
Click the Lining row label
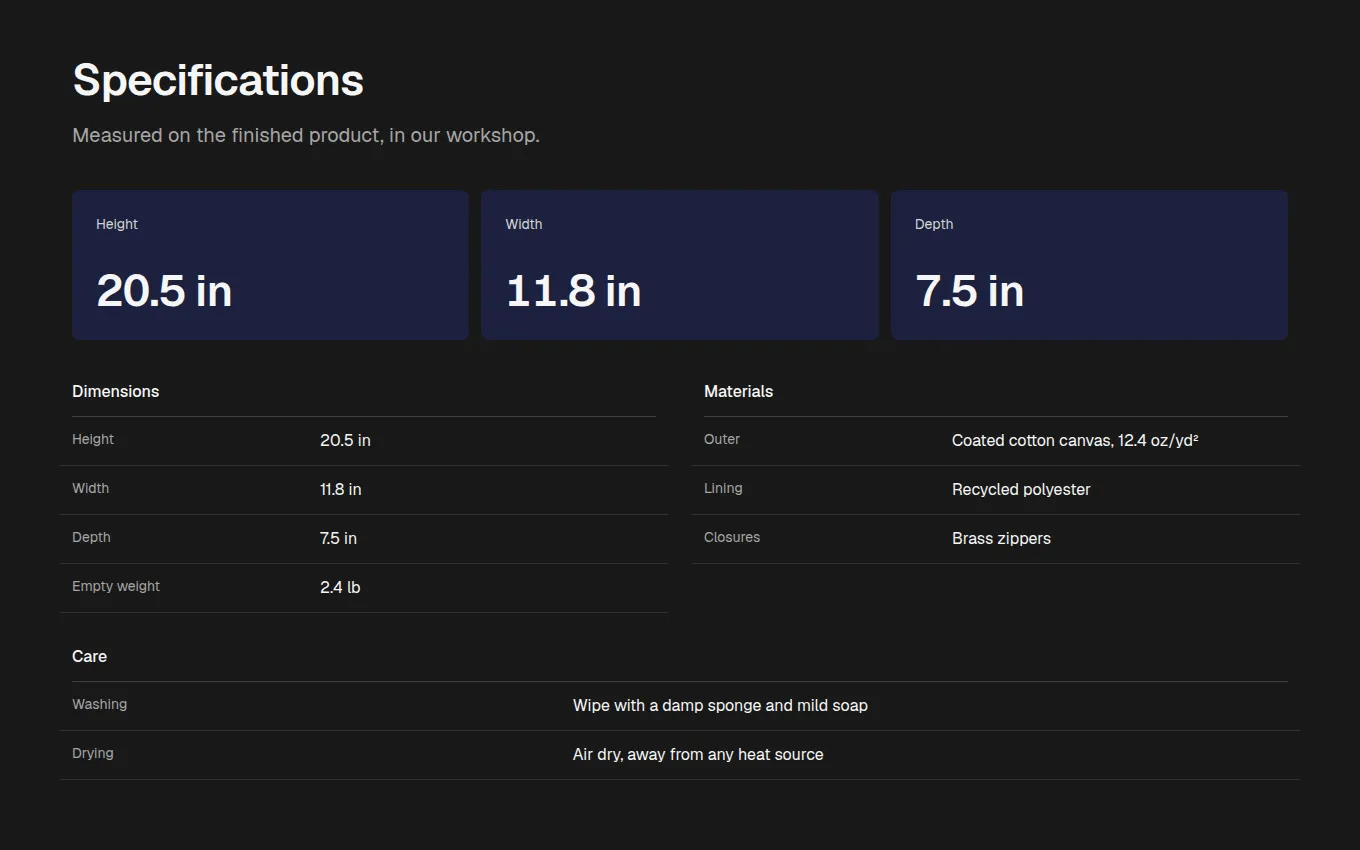[x=723, y=488]
